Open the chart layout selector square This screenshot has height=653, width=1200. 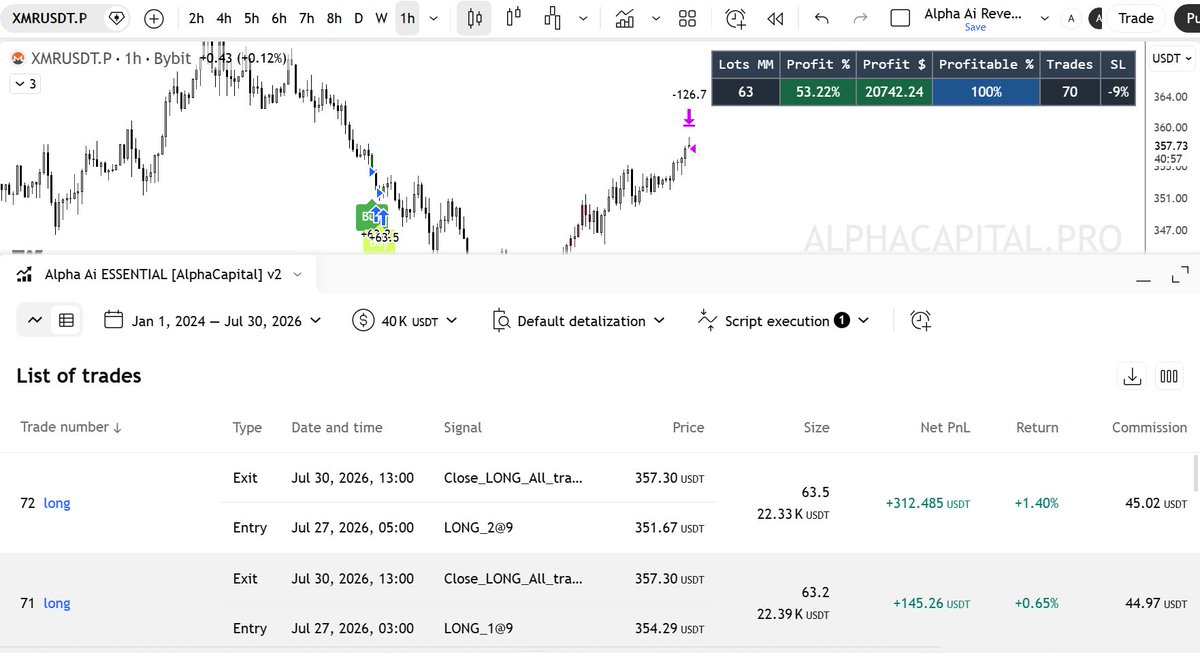[900, 18]
